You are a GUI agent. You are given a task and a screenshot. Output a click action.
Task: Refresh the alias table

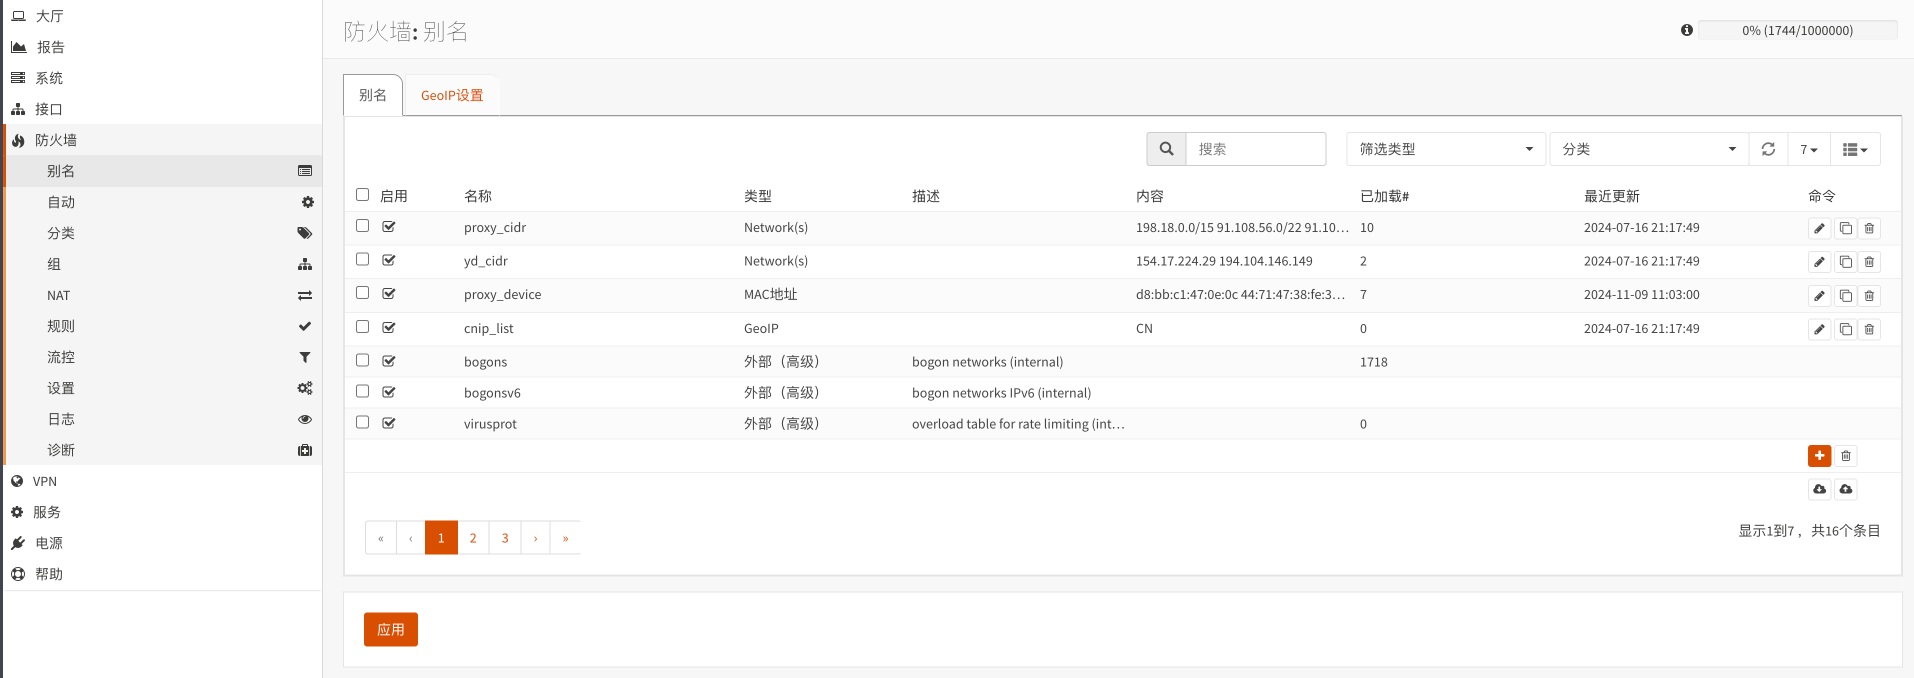[x=1768, y=149]
